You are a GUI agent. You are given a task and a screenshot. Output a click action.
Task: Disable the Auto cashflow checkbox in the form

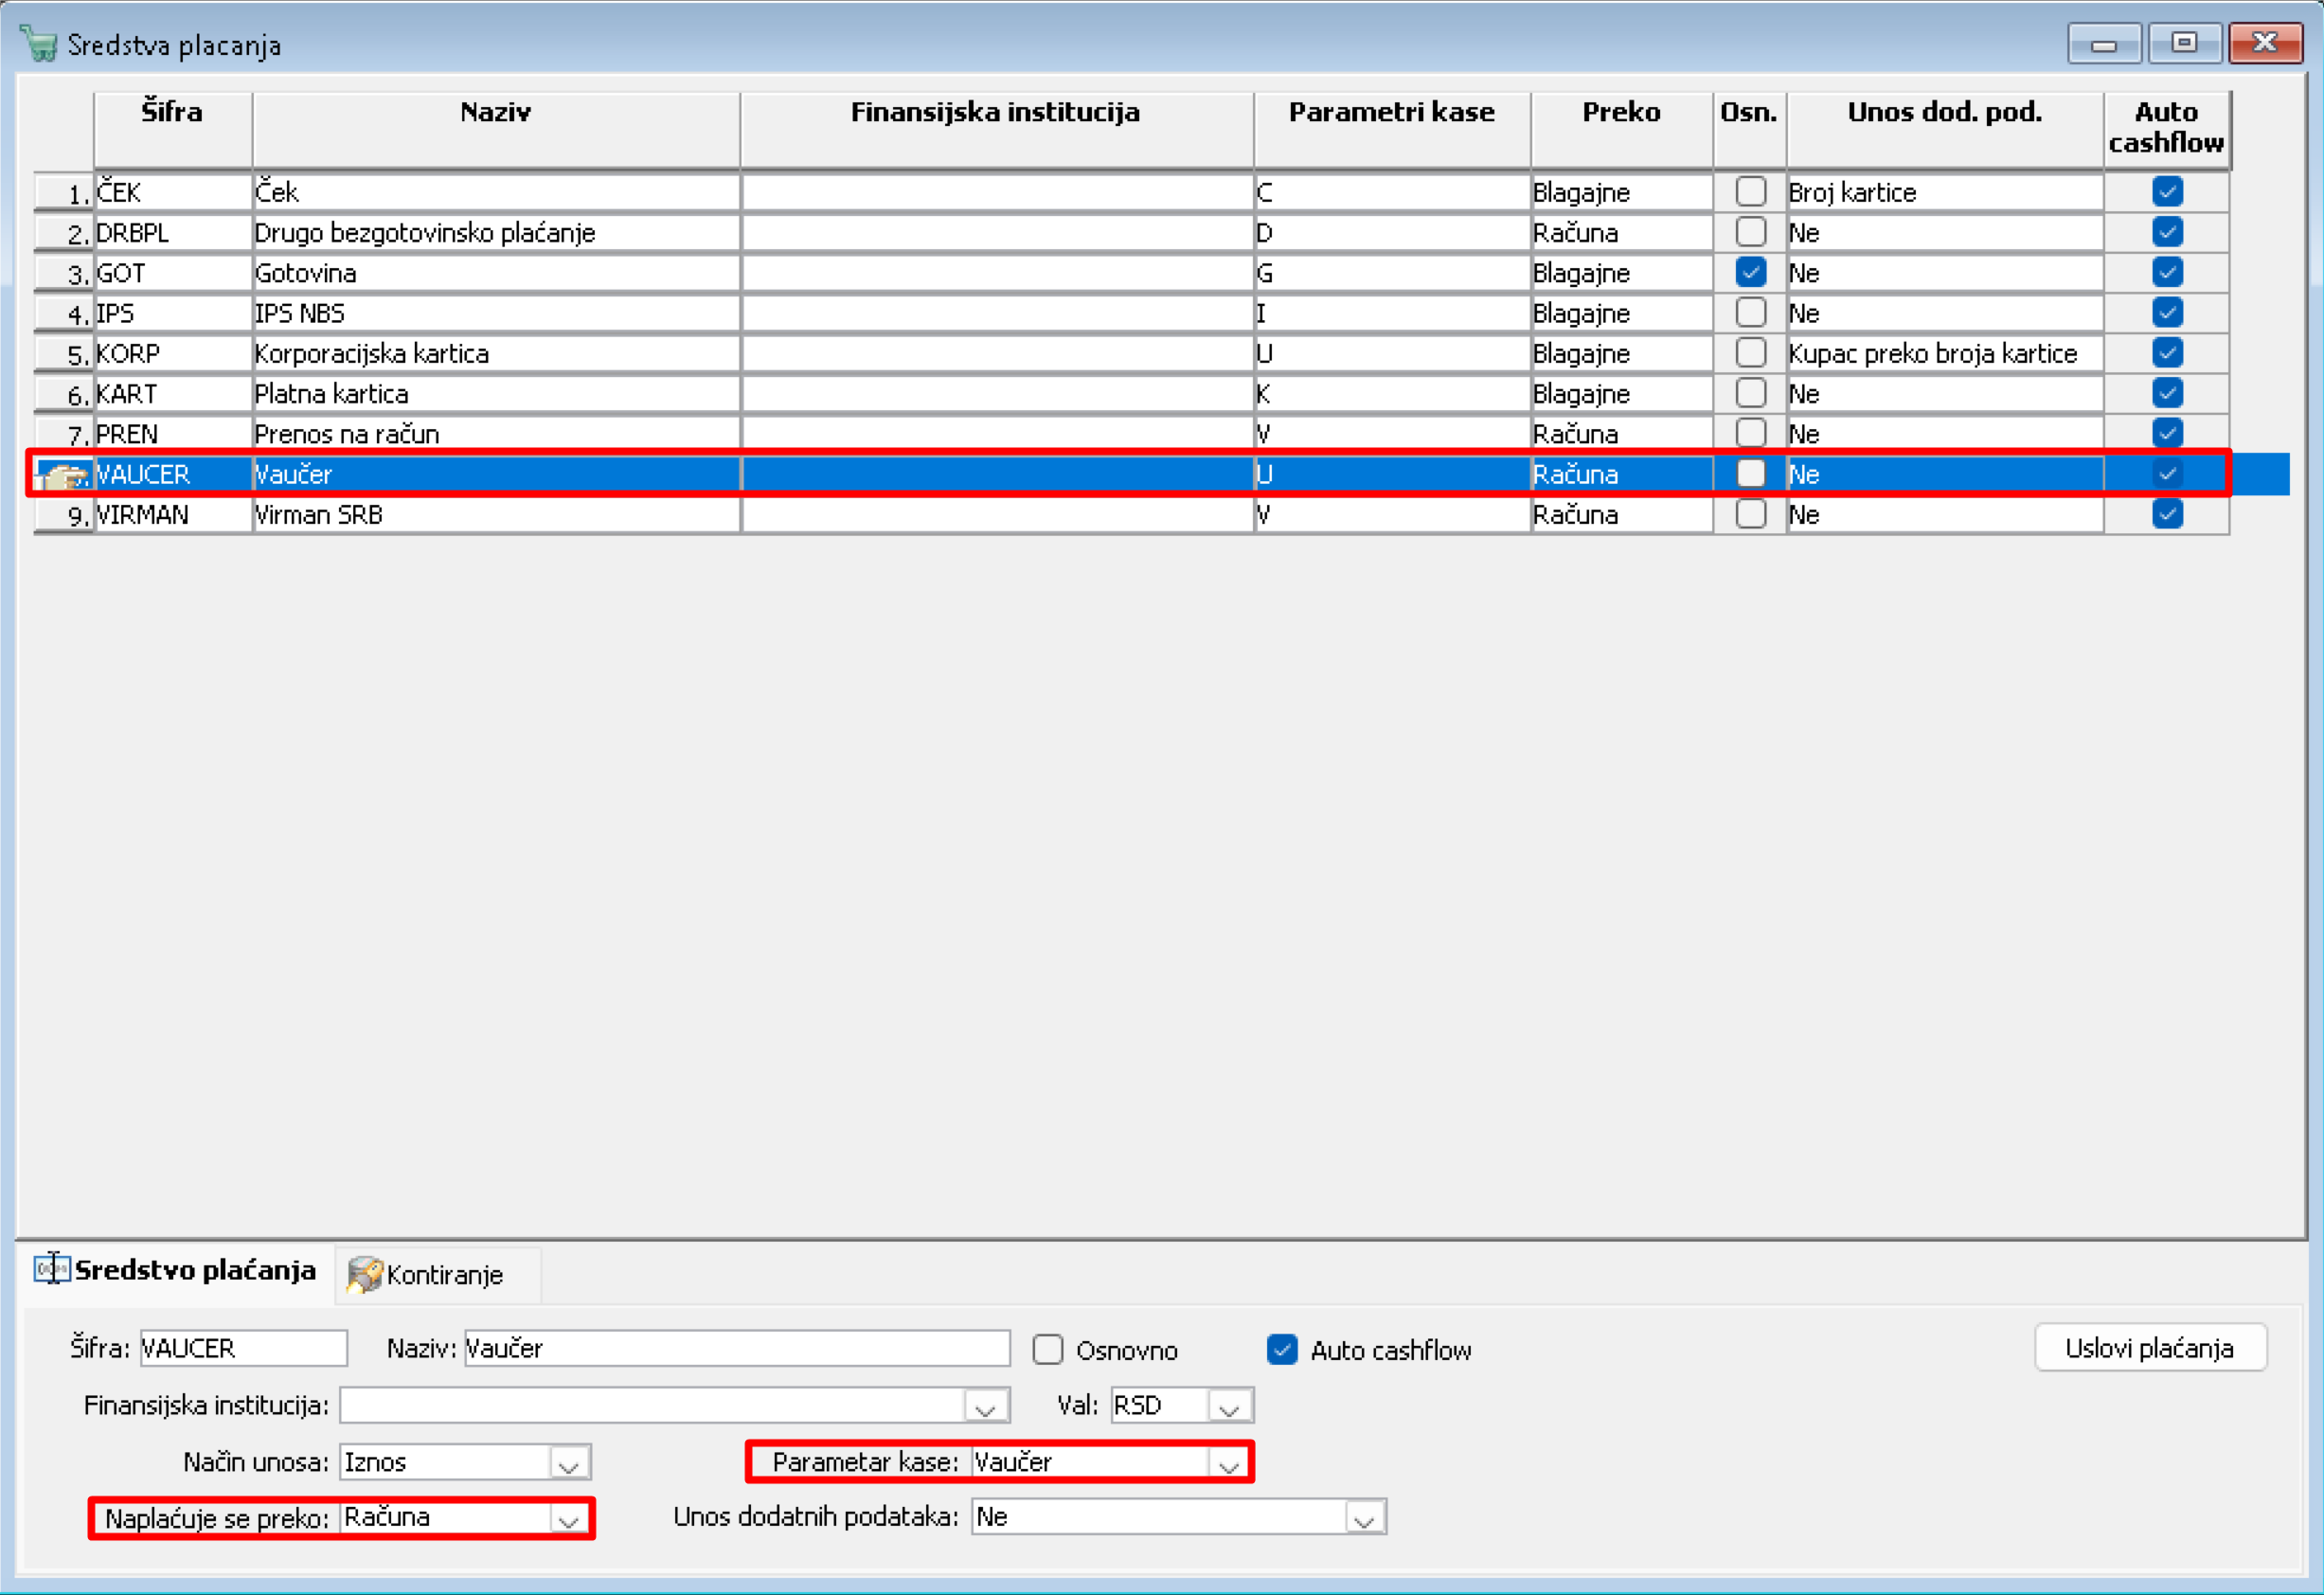(x=1282, y=1349)
